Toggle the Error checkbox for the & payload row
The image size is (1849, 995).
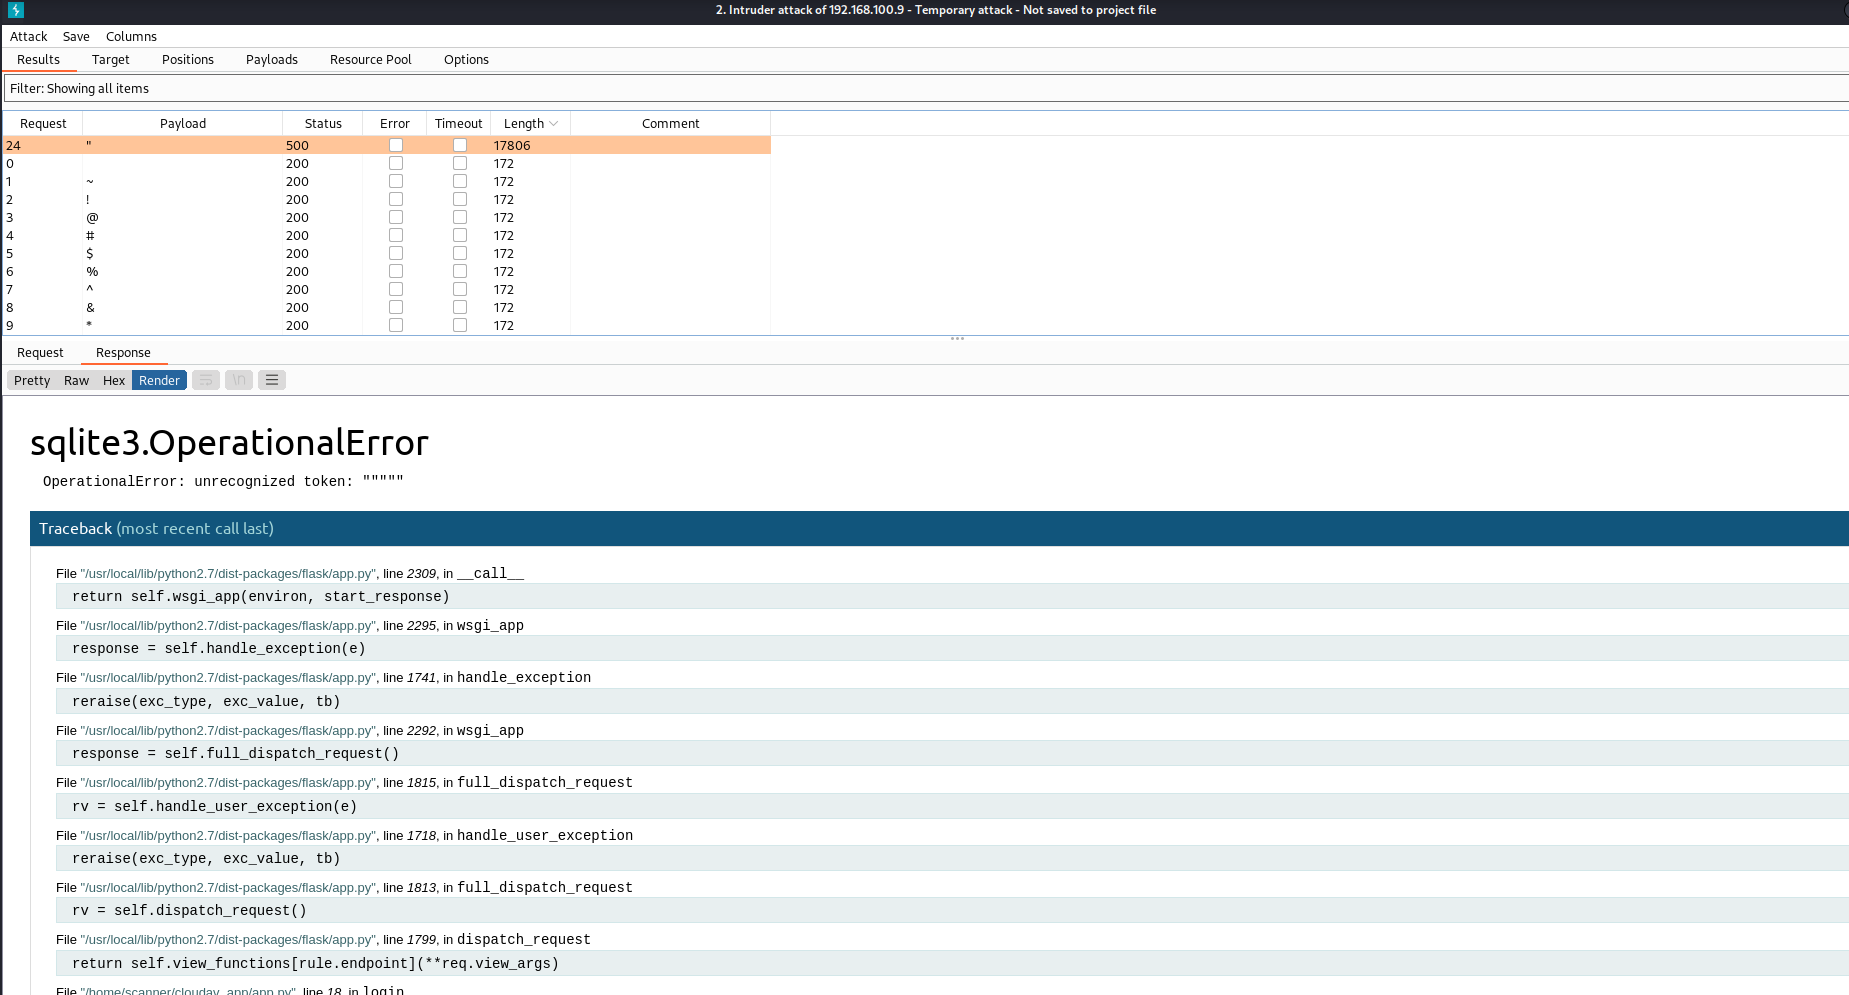pos(396,307)
